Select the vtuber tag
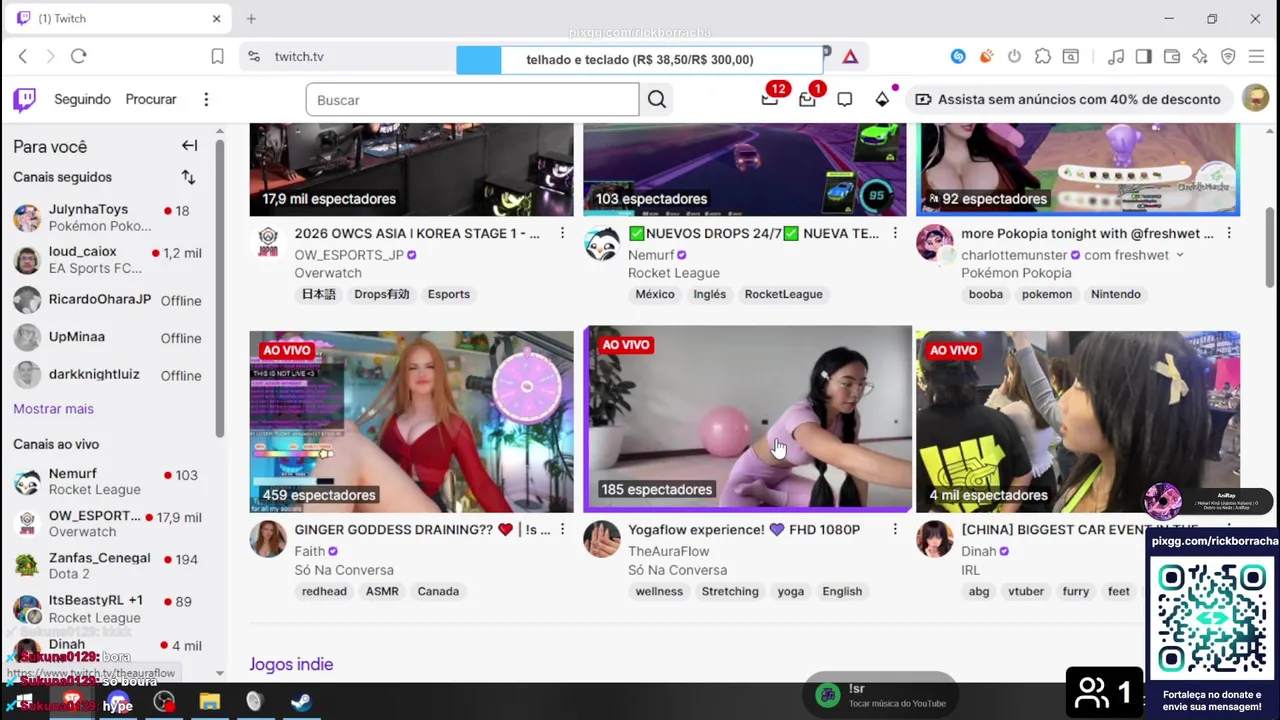The image size is (1280, 720). click(x=1026, y=591)
